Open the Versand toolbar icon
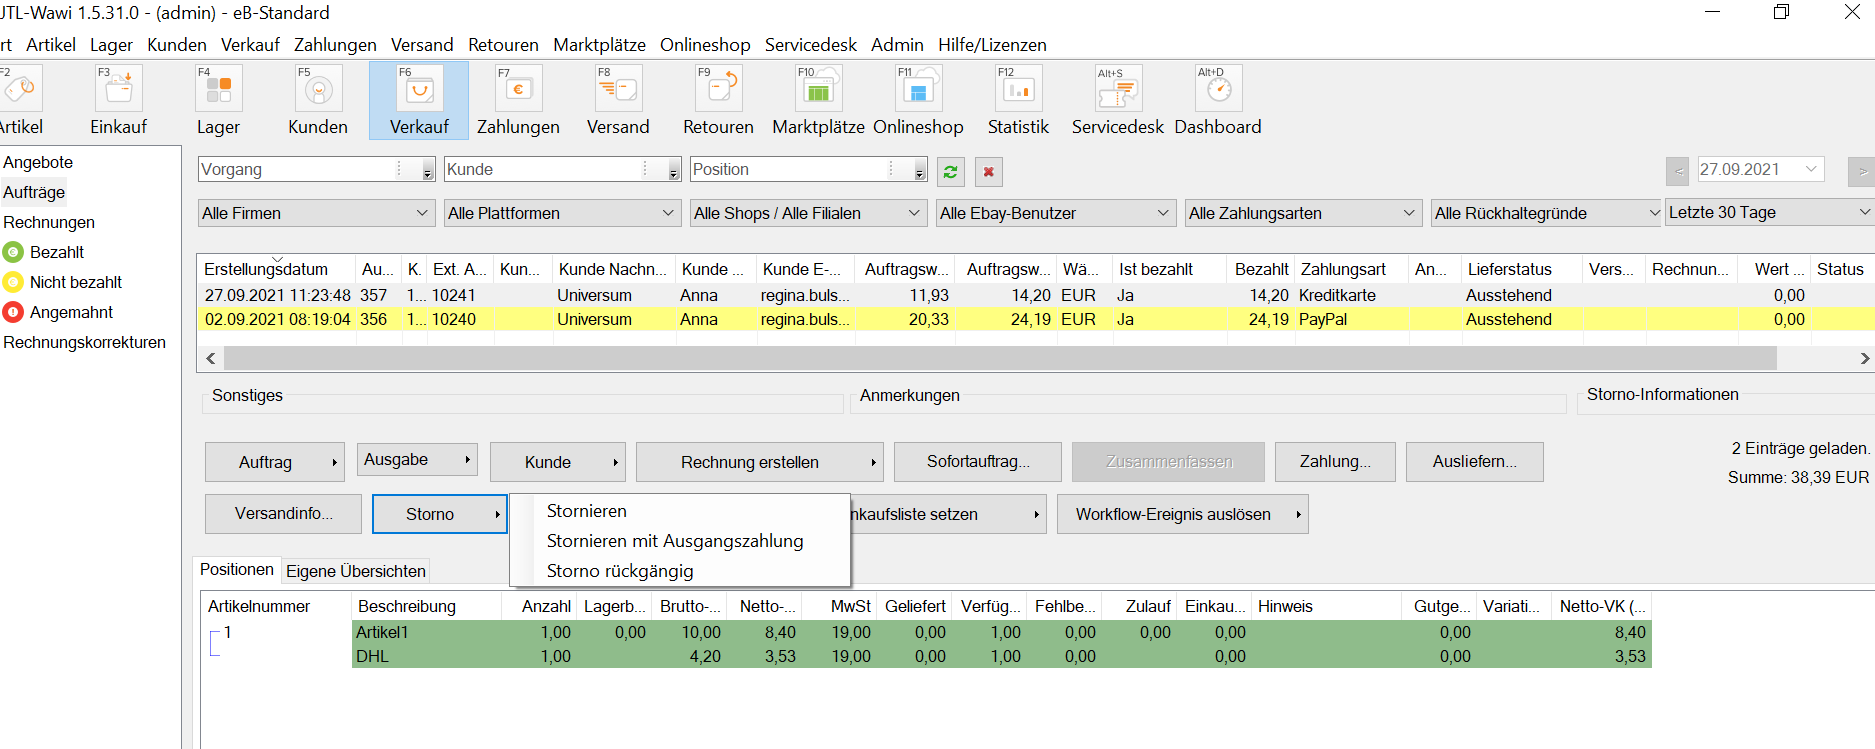 [x=618, y=100]
